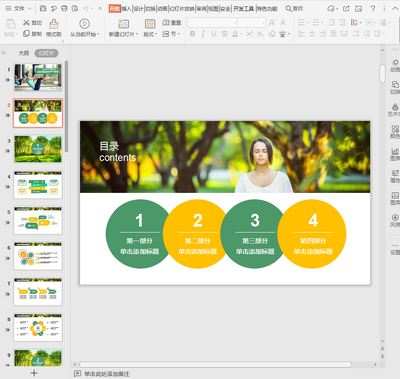Toggle Underline formatting
Viewport: 400px width, 379px height.
click(214, 34)
